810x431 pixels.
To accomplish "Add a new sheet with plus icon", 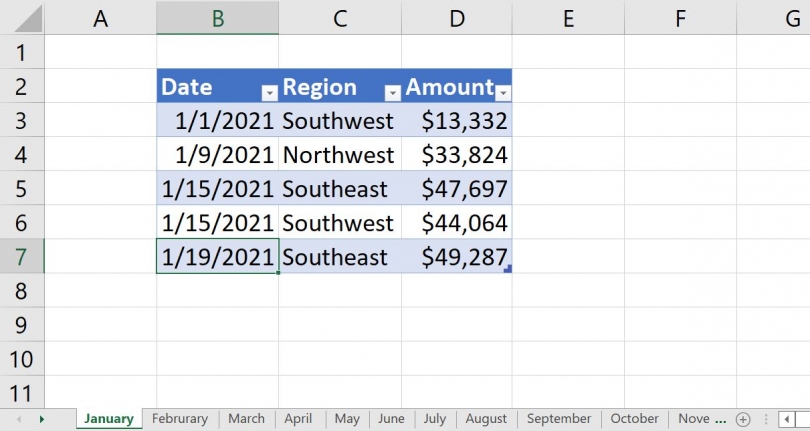I will pos(743,419).
